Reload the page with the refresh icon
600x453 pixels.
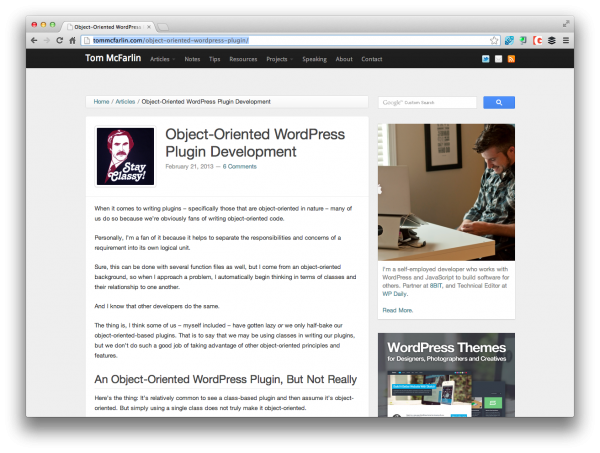pyautogui.click(x=59, y=40)
